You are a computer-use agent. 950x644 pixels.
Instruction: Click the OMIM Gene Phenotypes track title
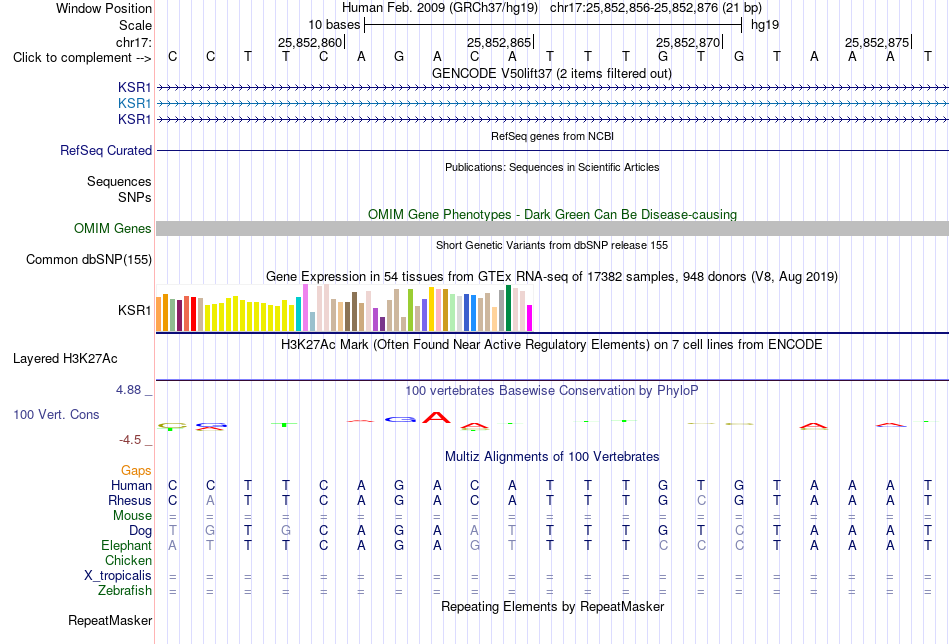[x=552, y=214]
